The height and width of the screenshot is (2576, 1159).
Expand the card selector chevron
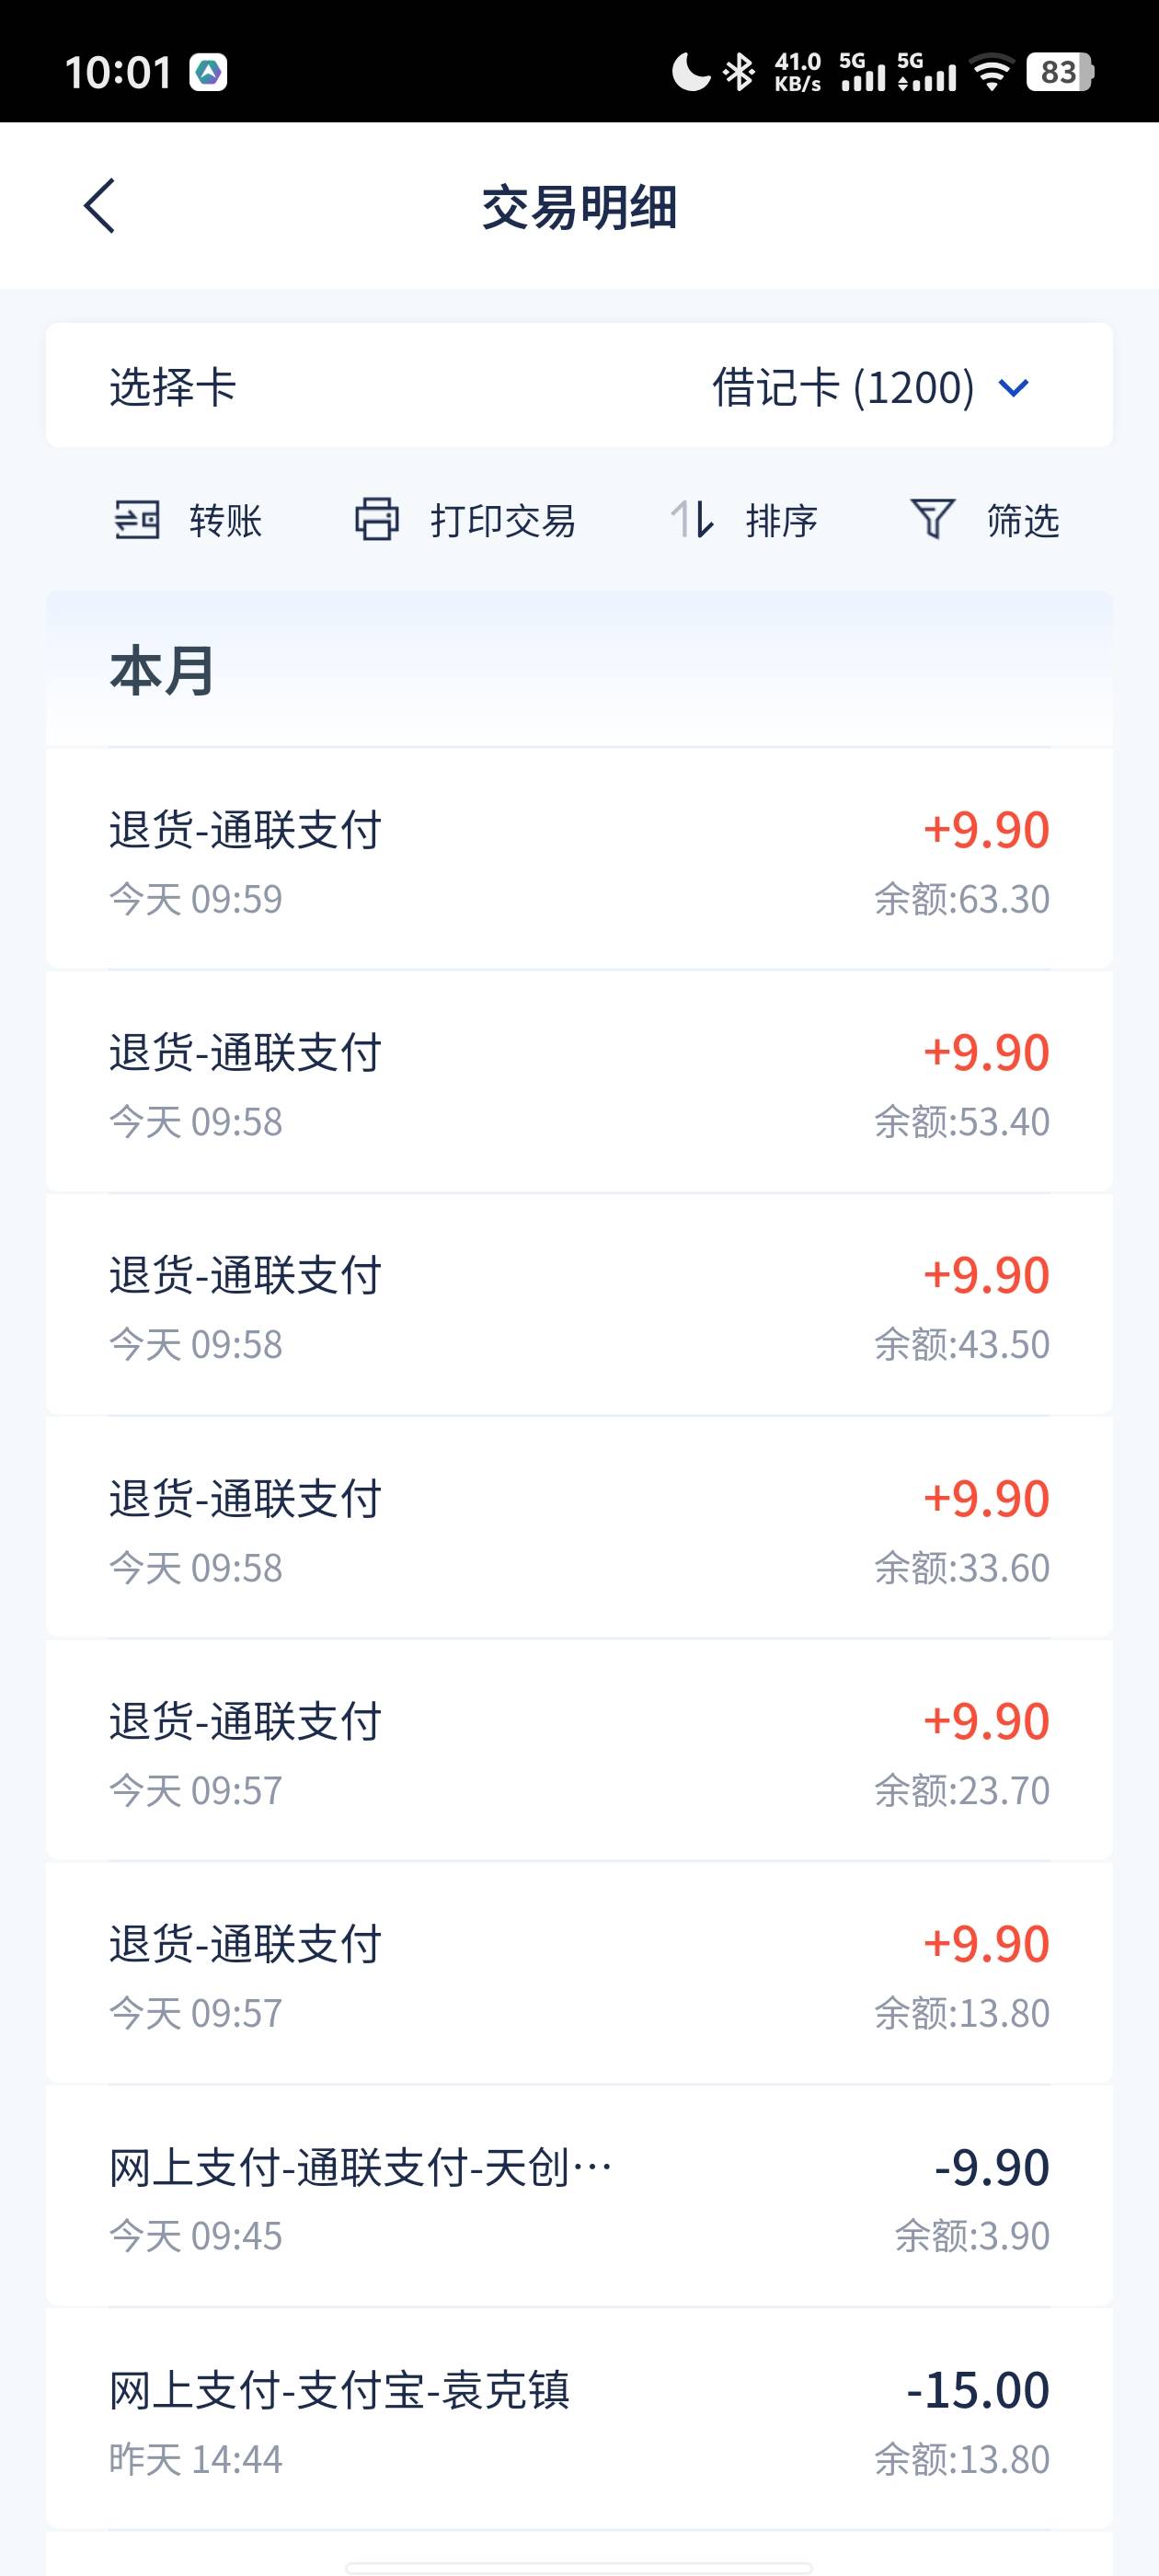1014,388
